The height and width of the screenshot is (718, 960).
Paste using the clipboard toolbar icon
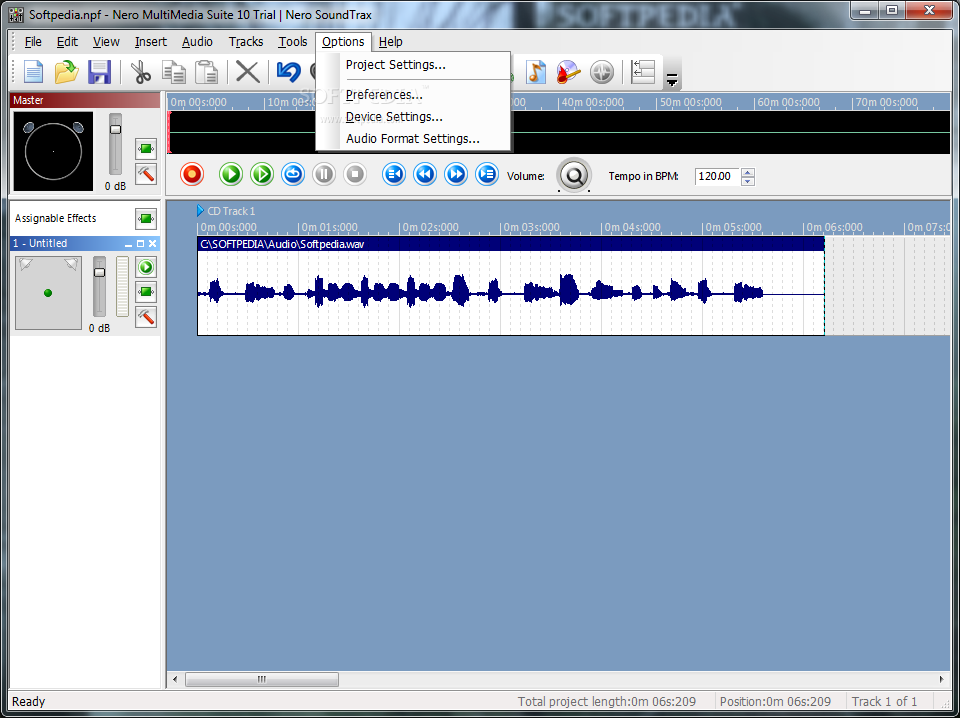tap(207, 72)
